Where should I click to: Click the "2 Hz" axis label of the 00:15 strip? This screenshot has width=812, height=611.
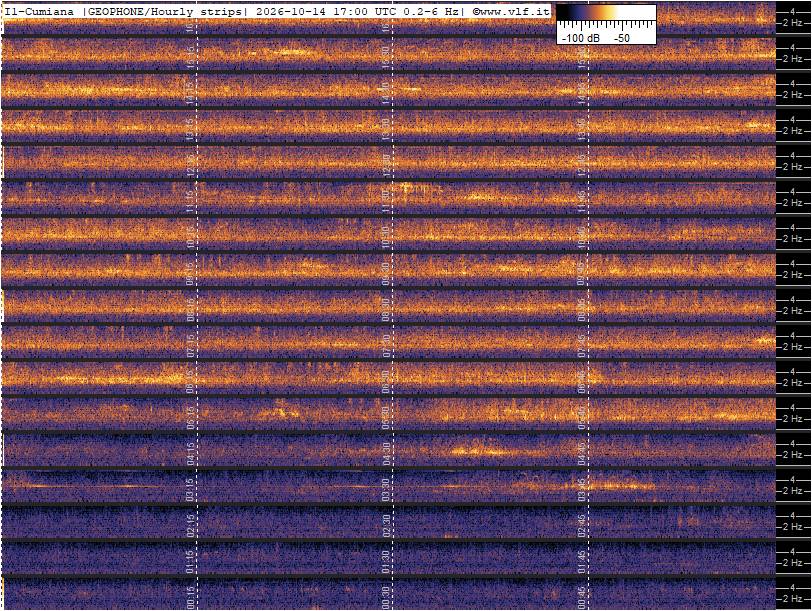792,599
